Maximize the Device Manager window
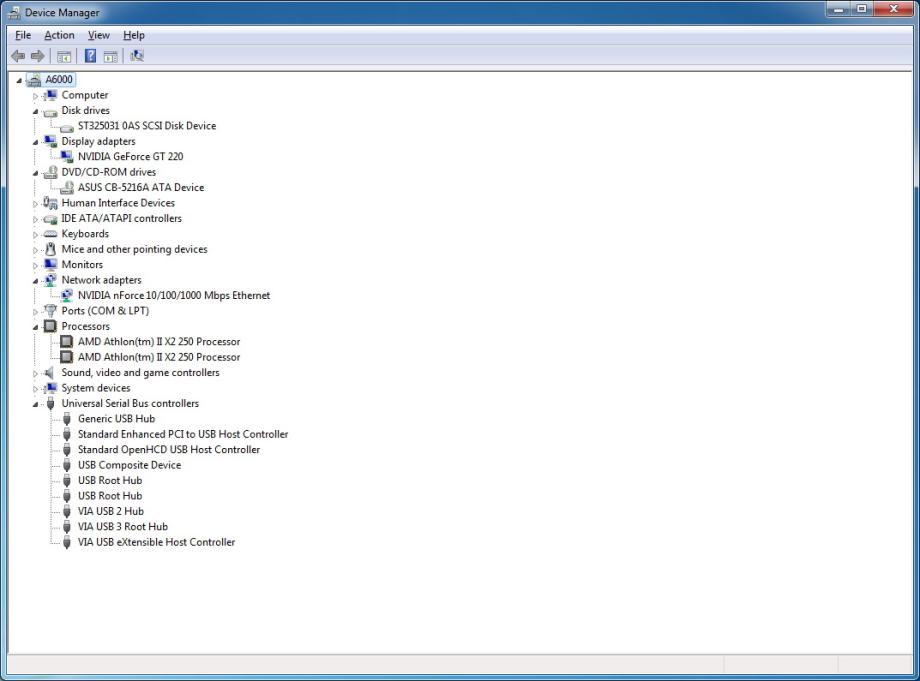Viewport: 920px width, 681px height. pyautogui.click(x=861, y=9)
